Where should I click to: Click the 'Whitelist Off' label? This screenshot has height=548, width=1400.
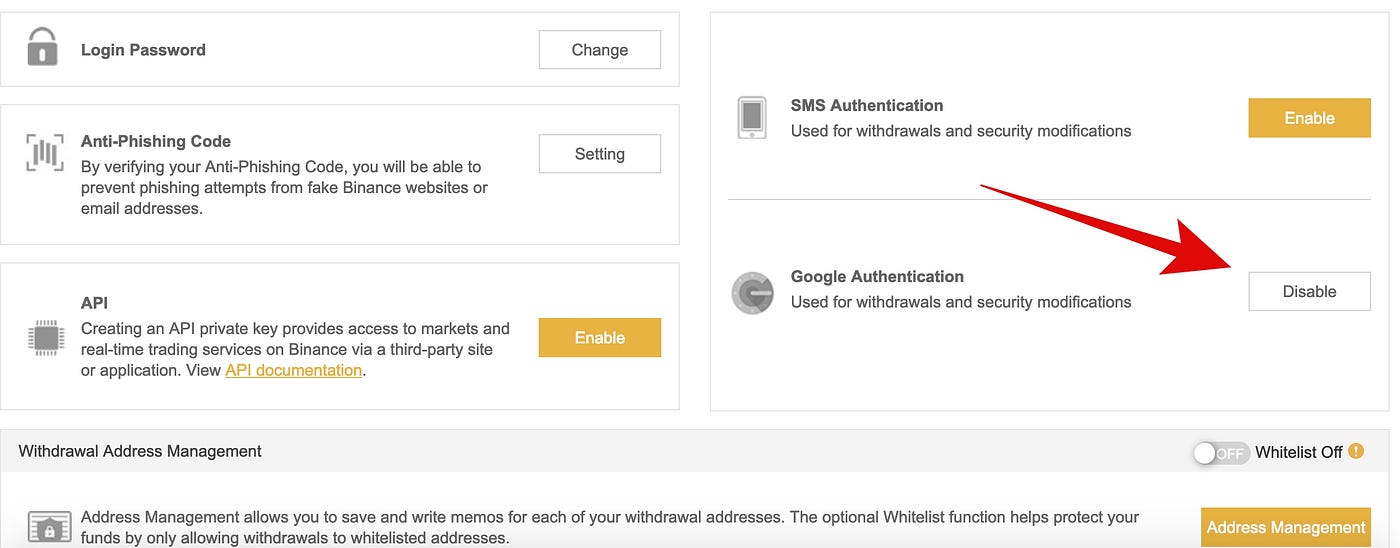(1299, 452)
